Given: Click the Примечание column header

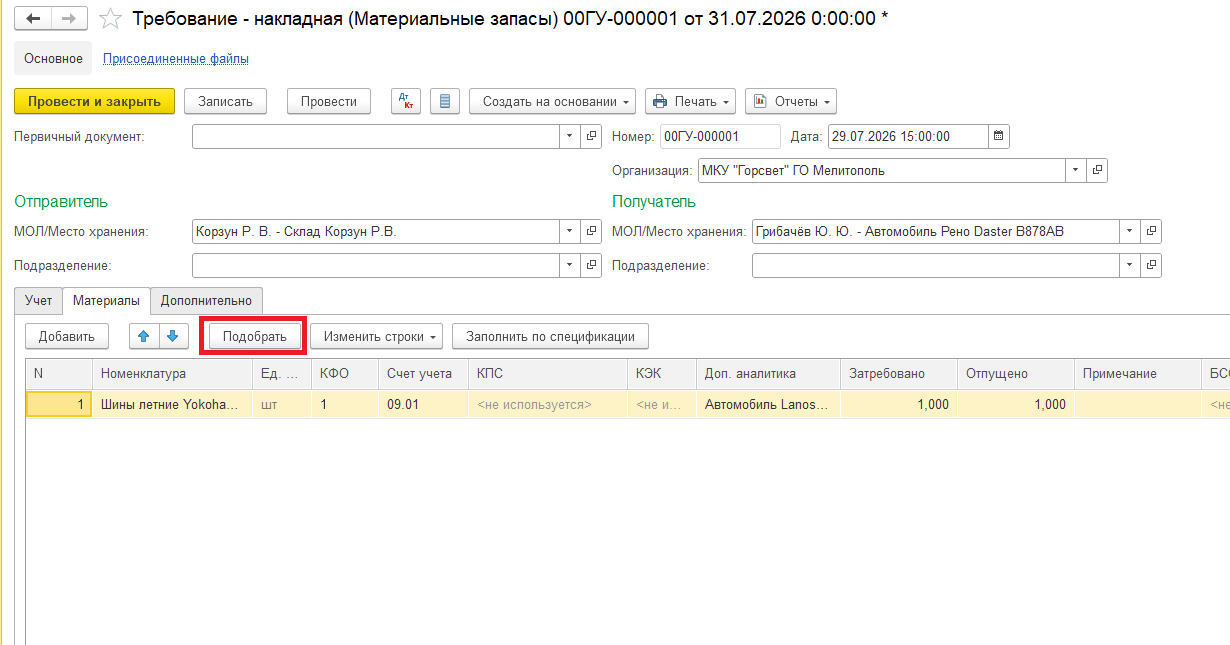Looking at the screenshot, I should click(1138, 373).
